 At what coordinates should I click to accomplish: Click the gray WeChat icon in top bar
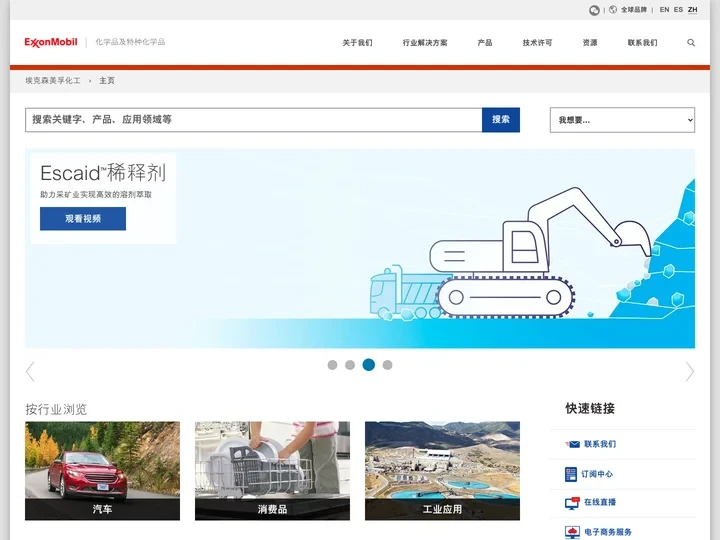coord(594,10)
